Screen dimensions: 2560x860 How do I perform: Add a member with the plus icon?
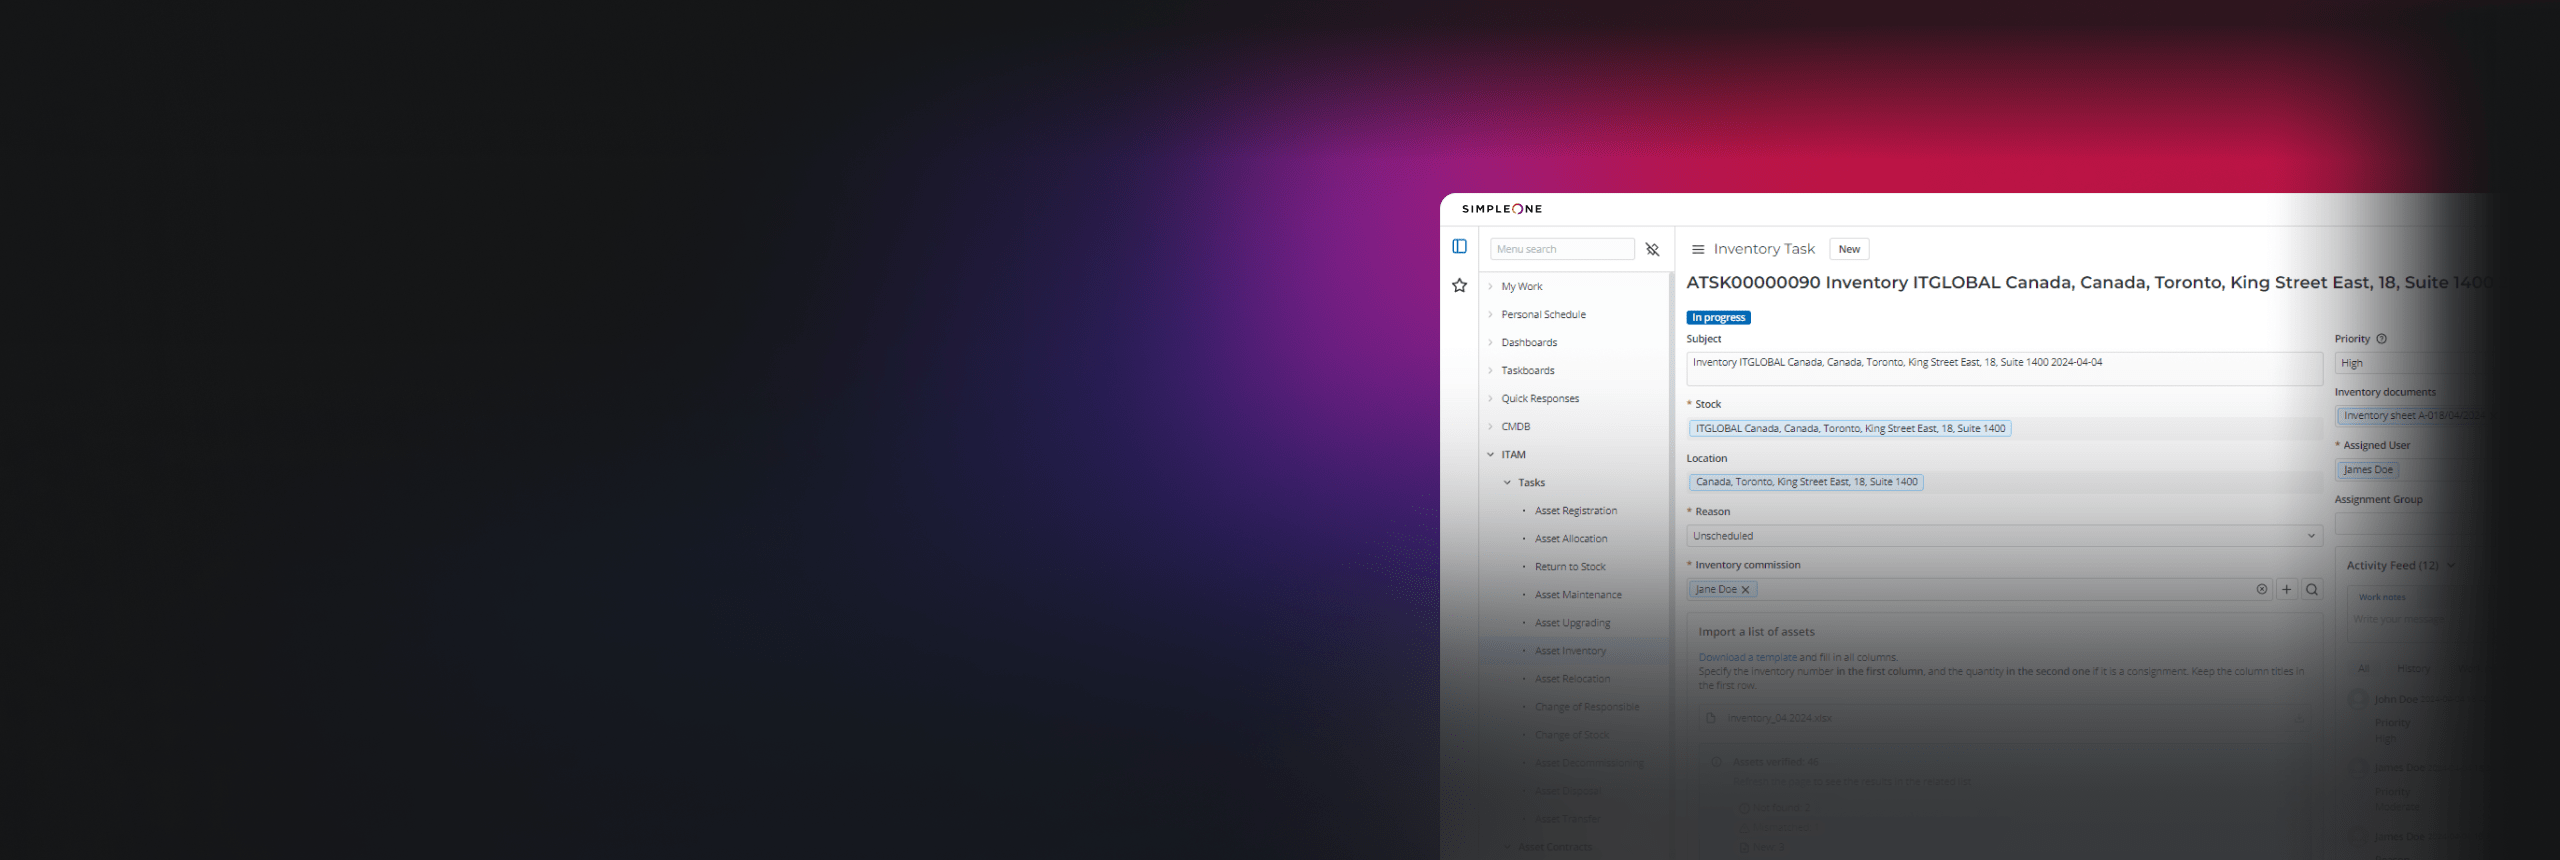2286,590
